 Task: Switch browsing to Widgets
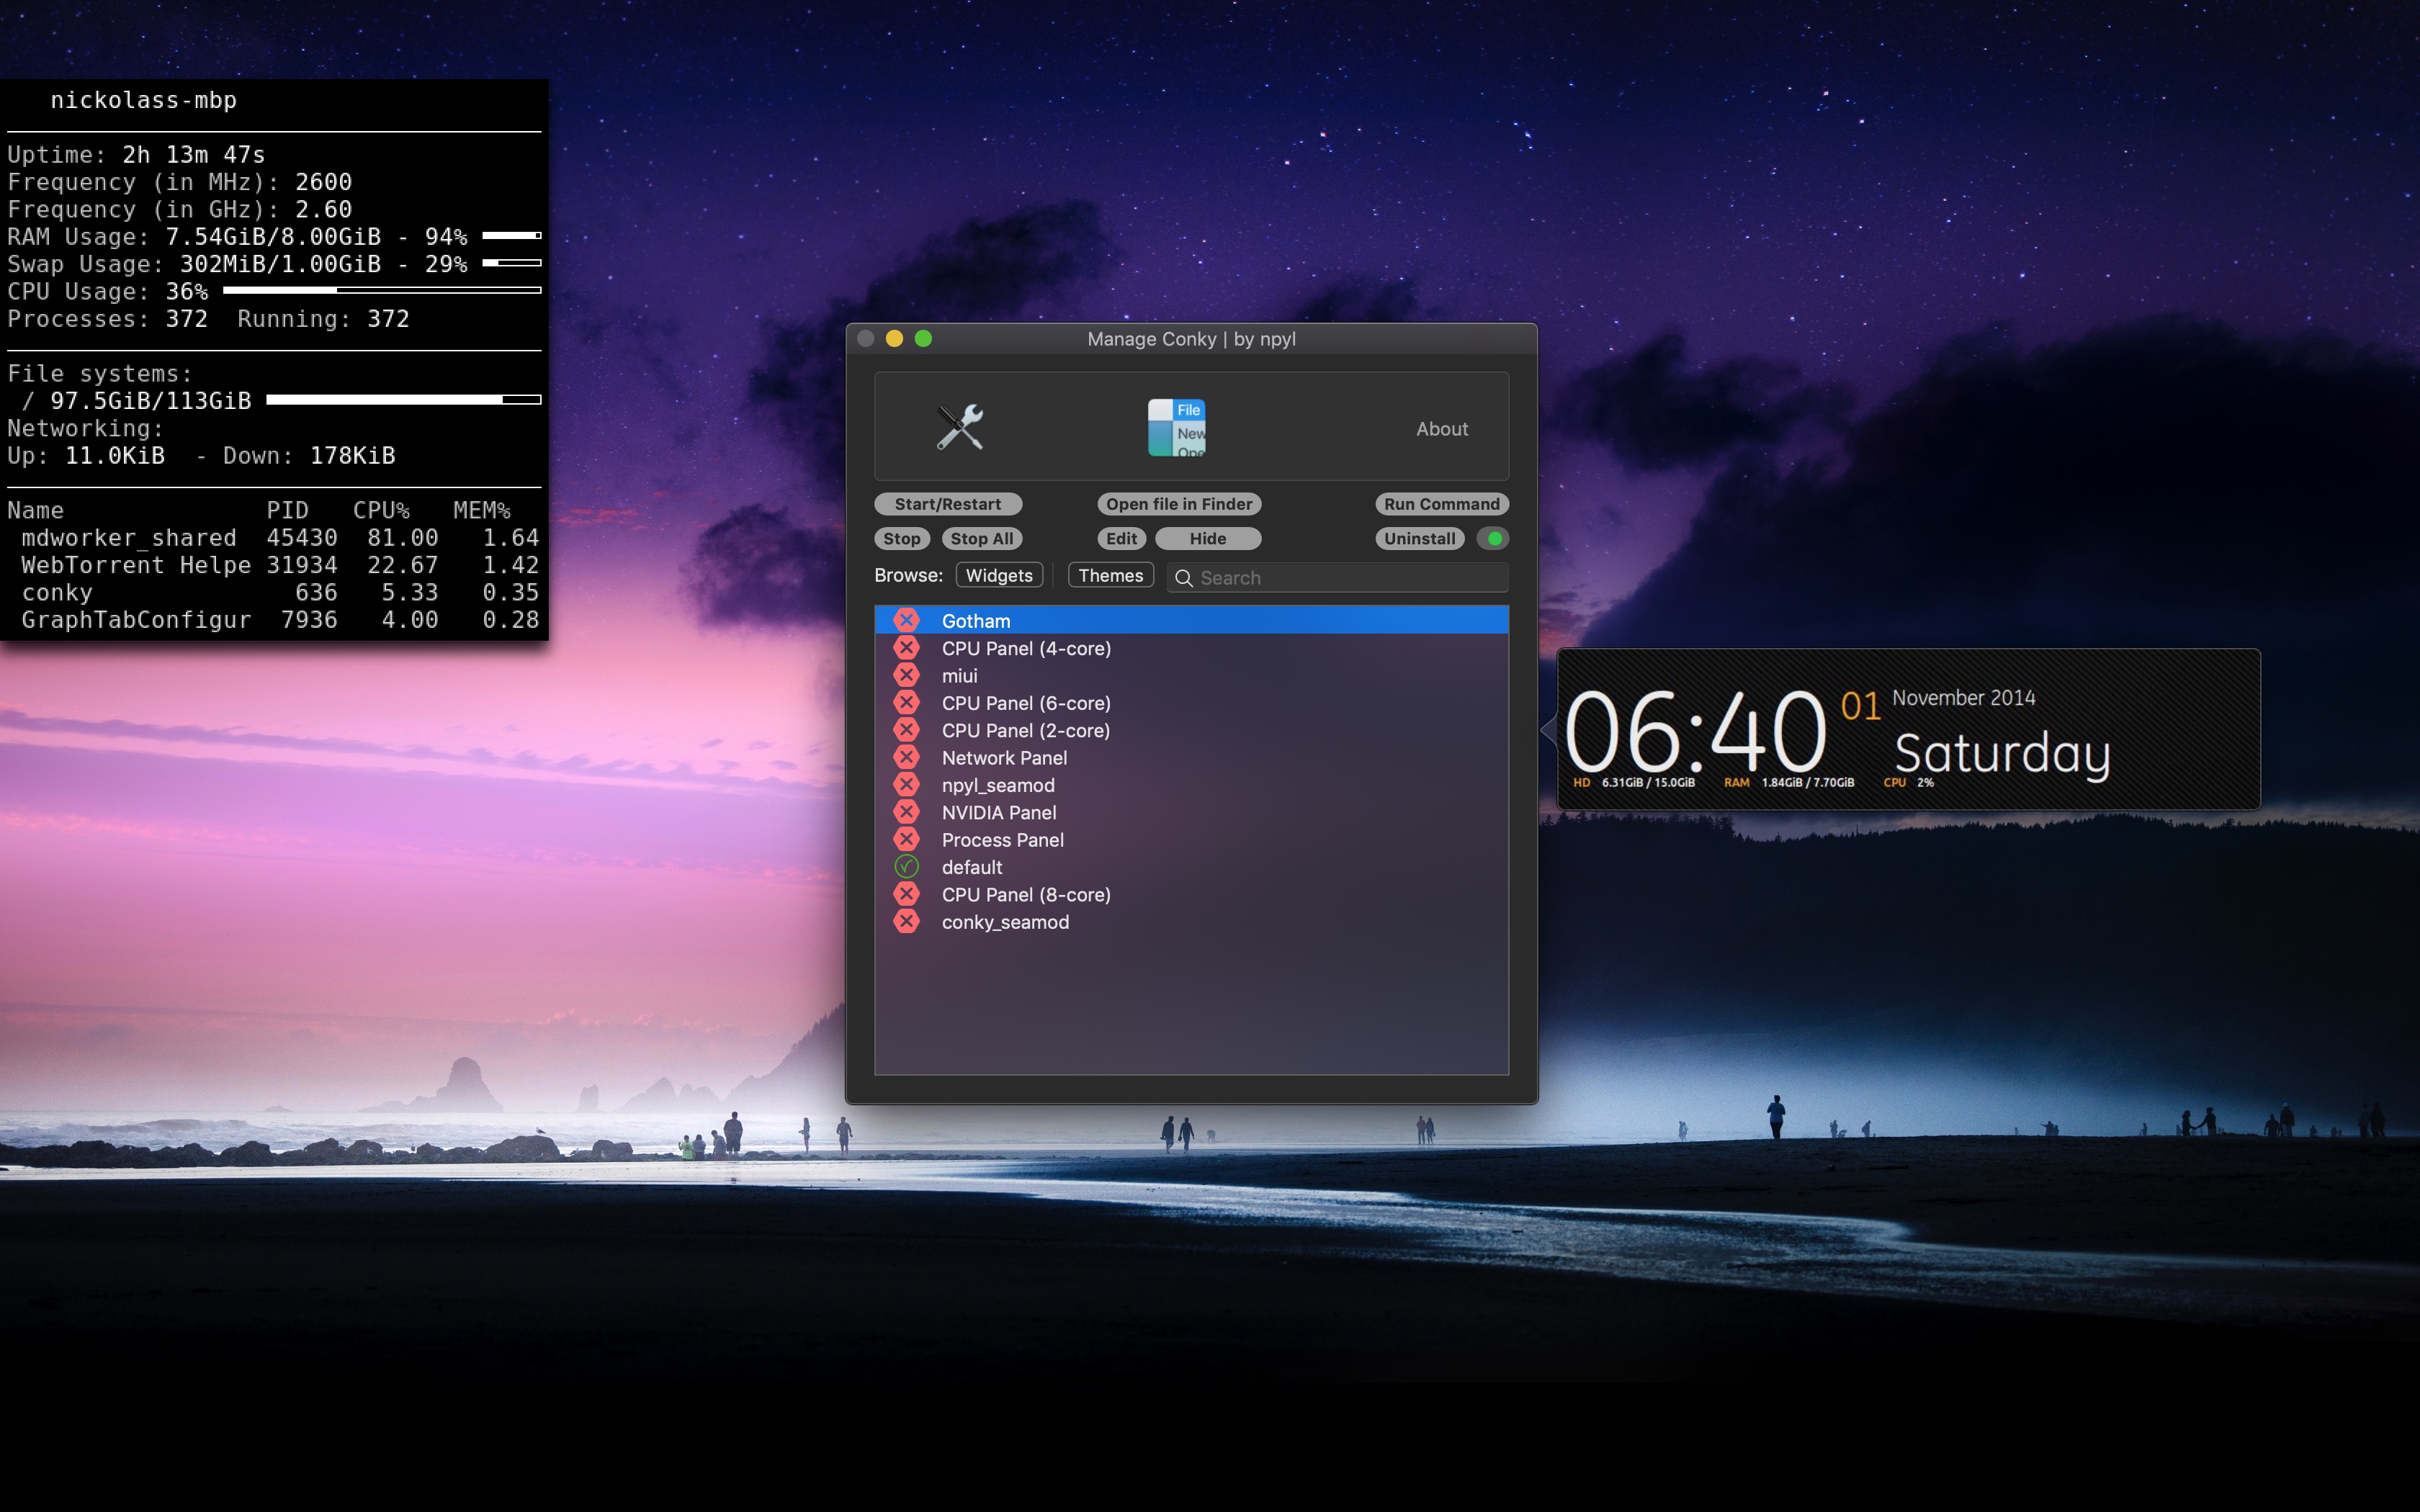(998, 575)
